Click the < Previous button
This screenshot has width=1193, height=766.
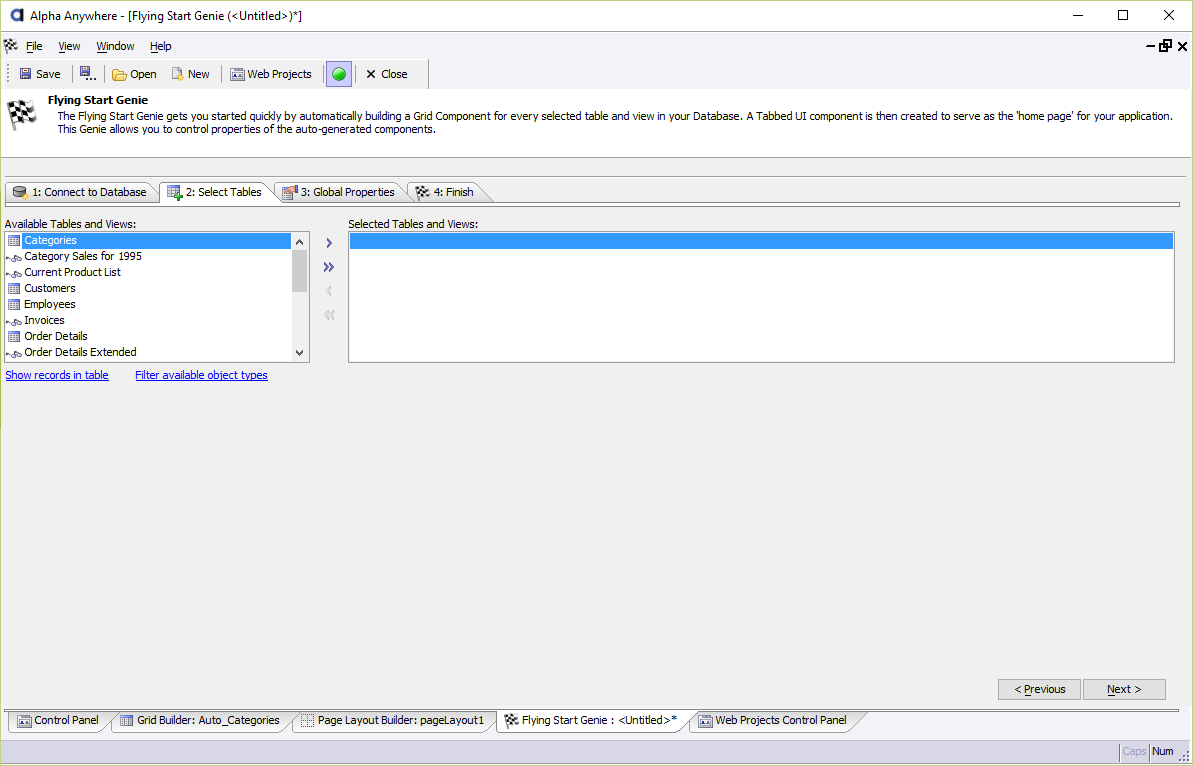tap(1039, 689)
